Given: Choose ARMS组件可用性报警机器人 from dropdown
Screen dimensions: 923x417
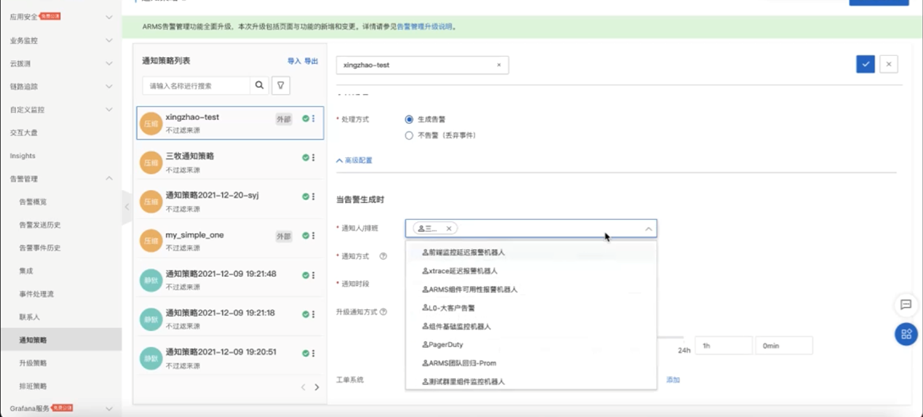Looking at the screenshot, I should pyautogui.click(x=531, y=290).
